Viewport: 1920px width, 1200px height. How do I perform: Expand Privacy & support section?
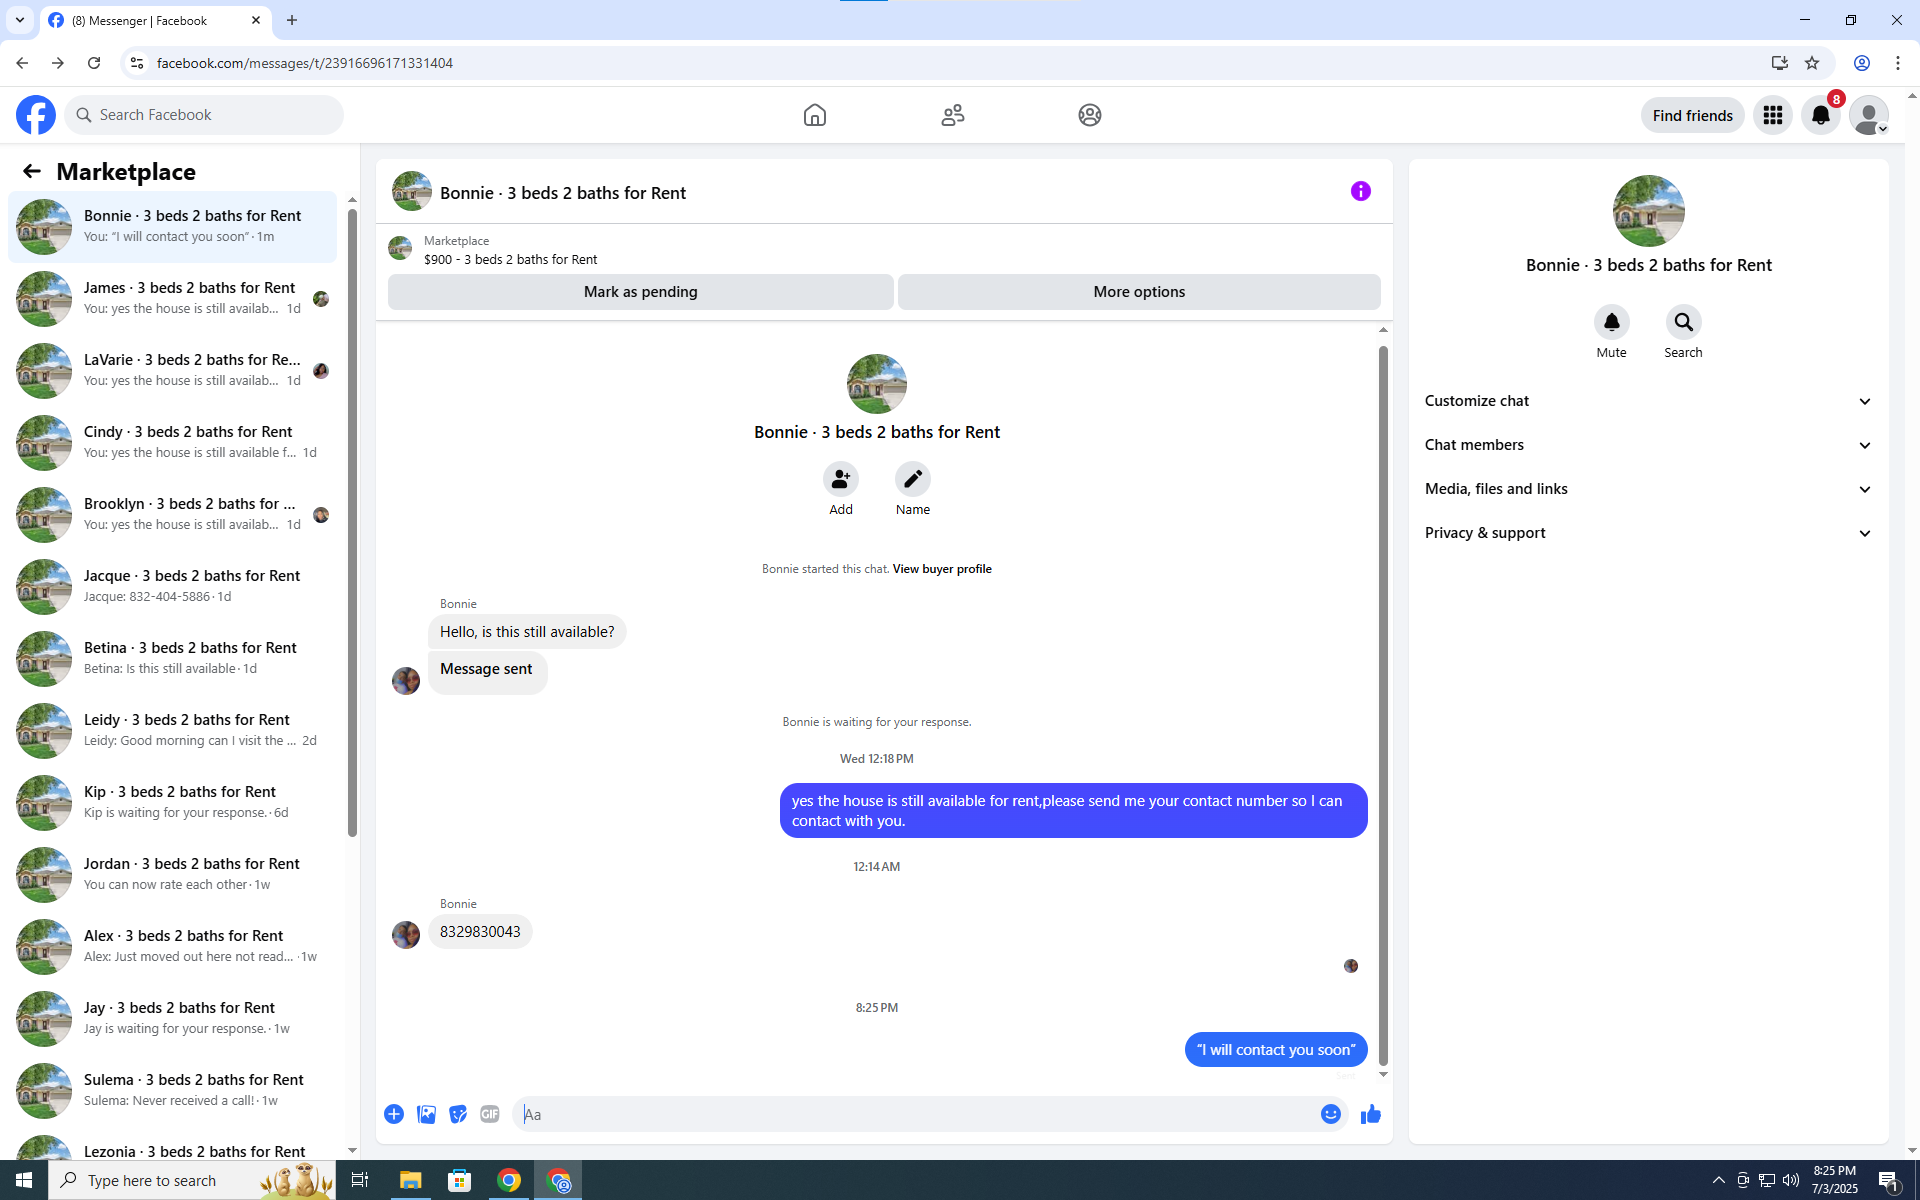(x=1648, y=533)
